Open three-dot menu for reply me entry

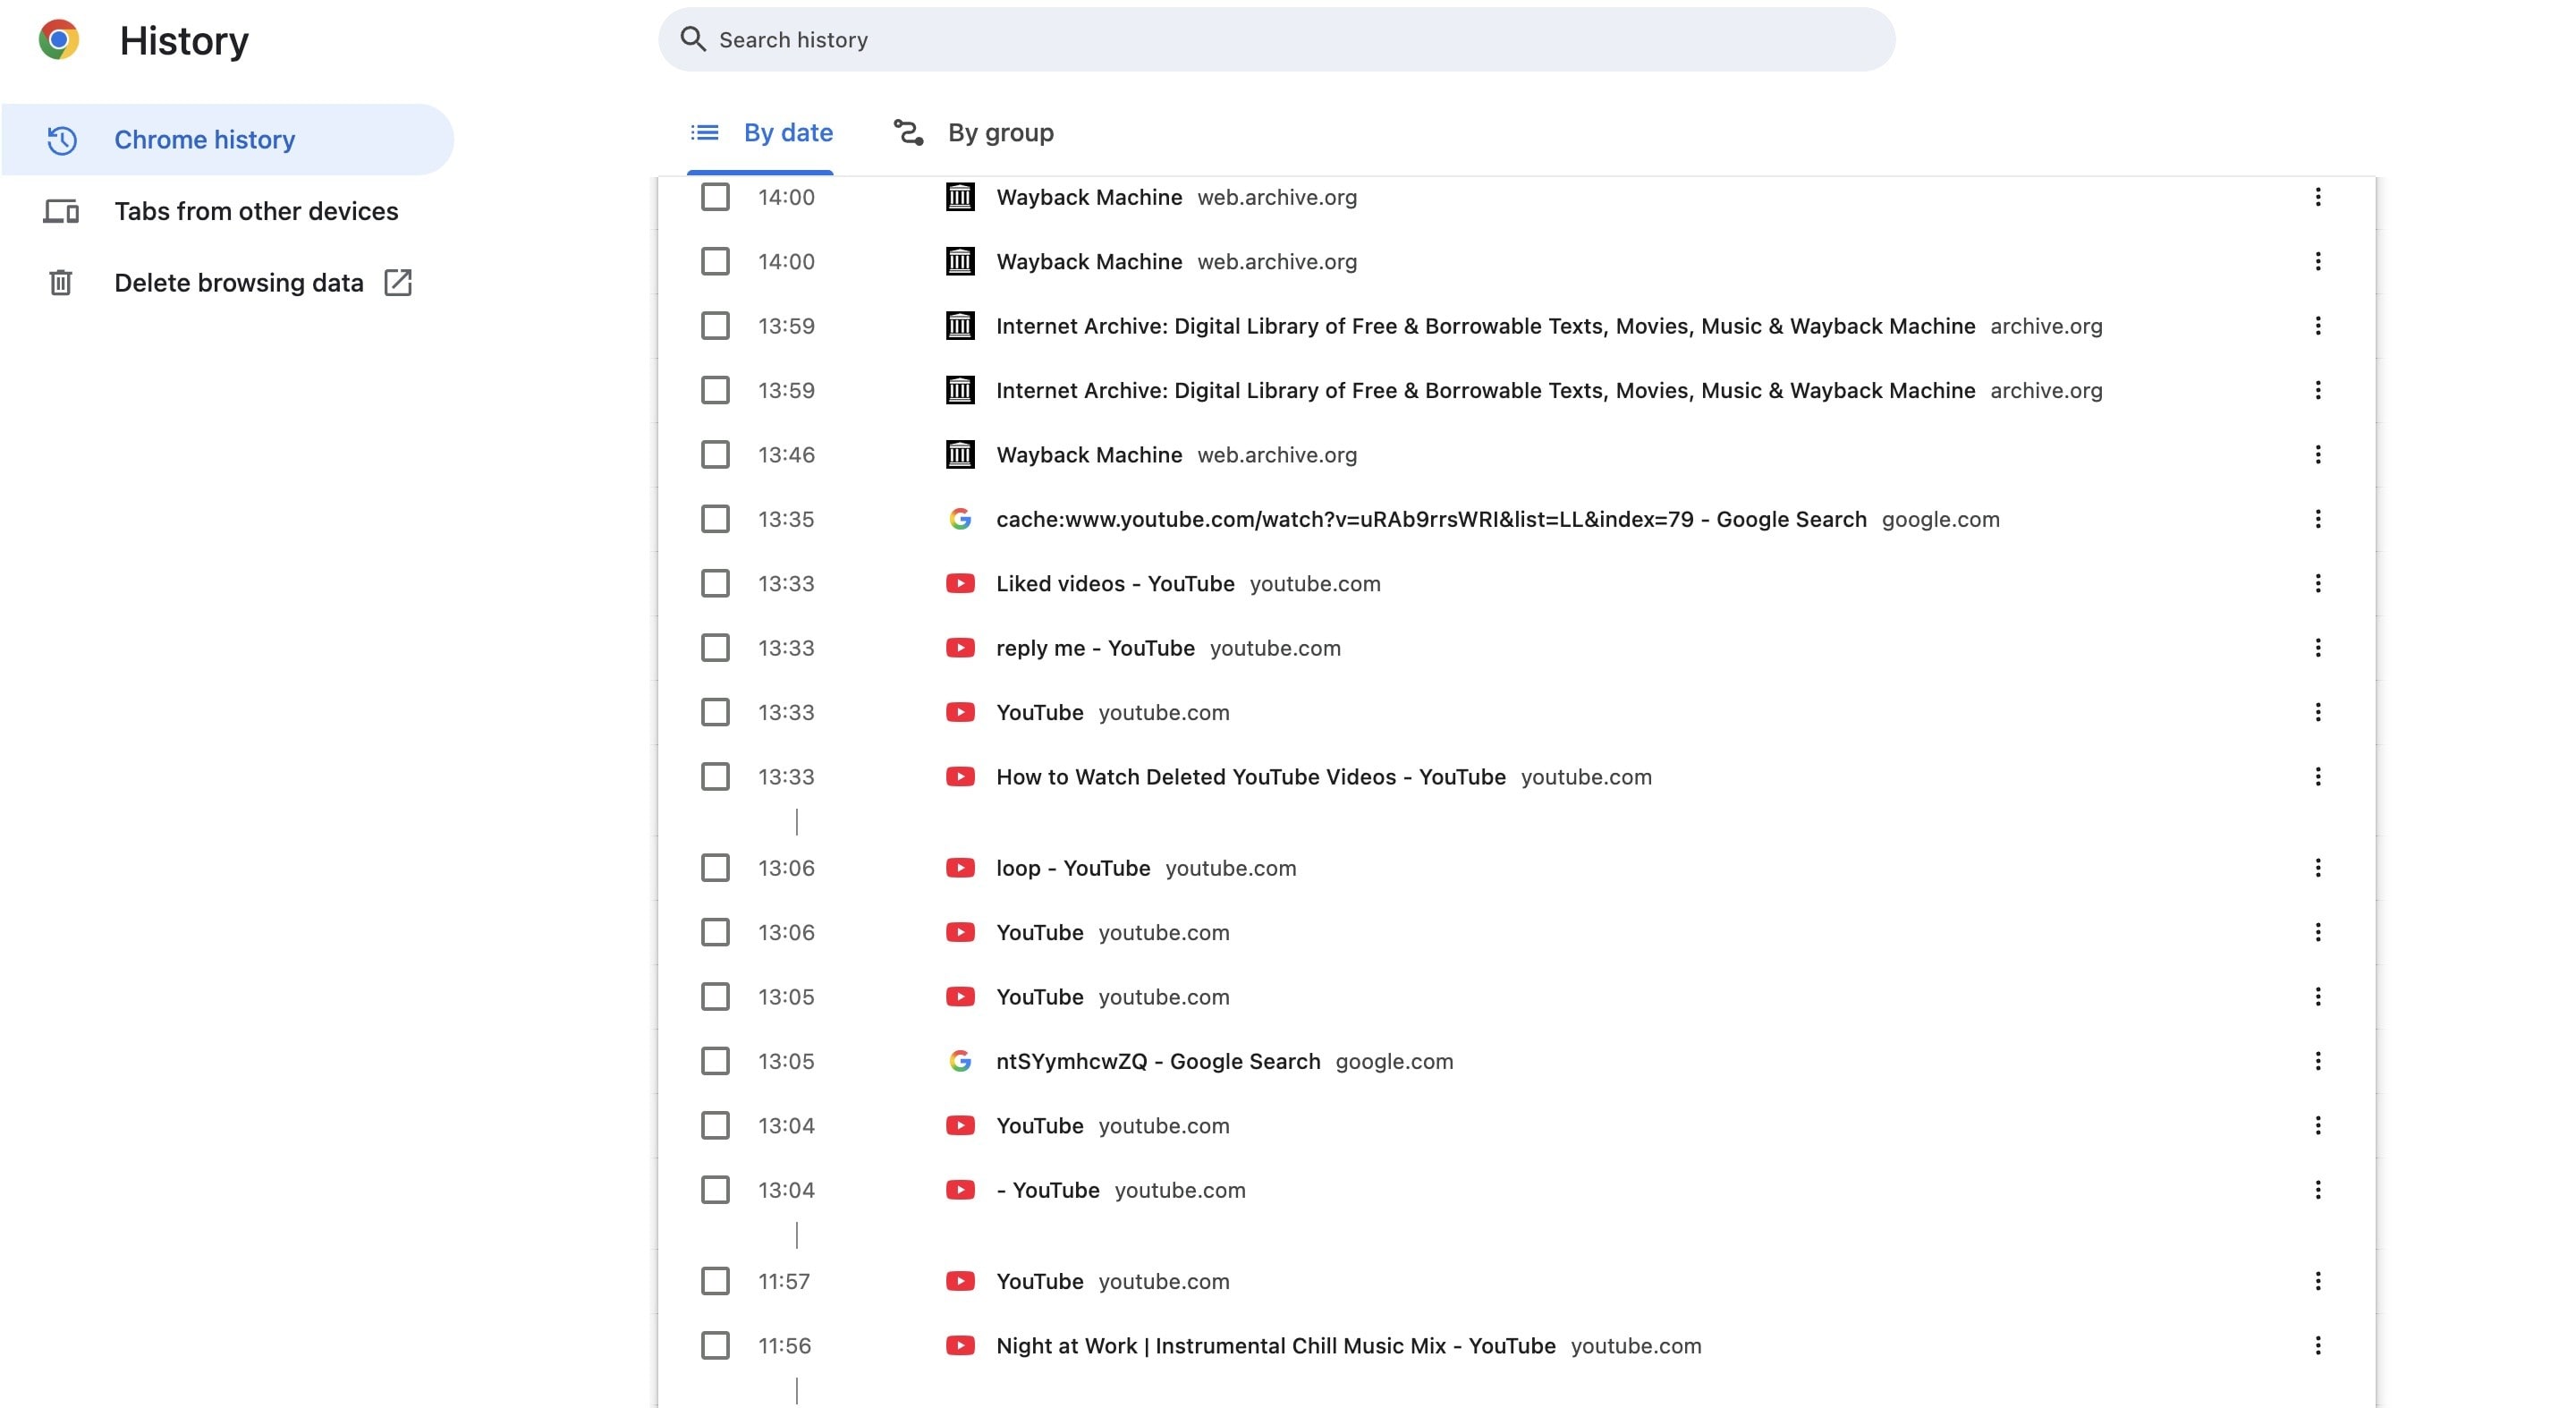[2317, 648]
